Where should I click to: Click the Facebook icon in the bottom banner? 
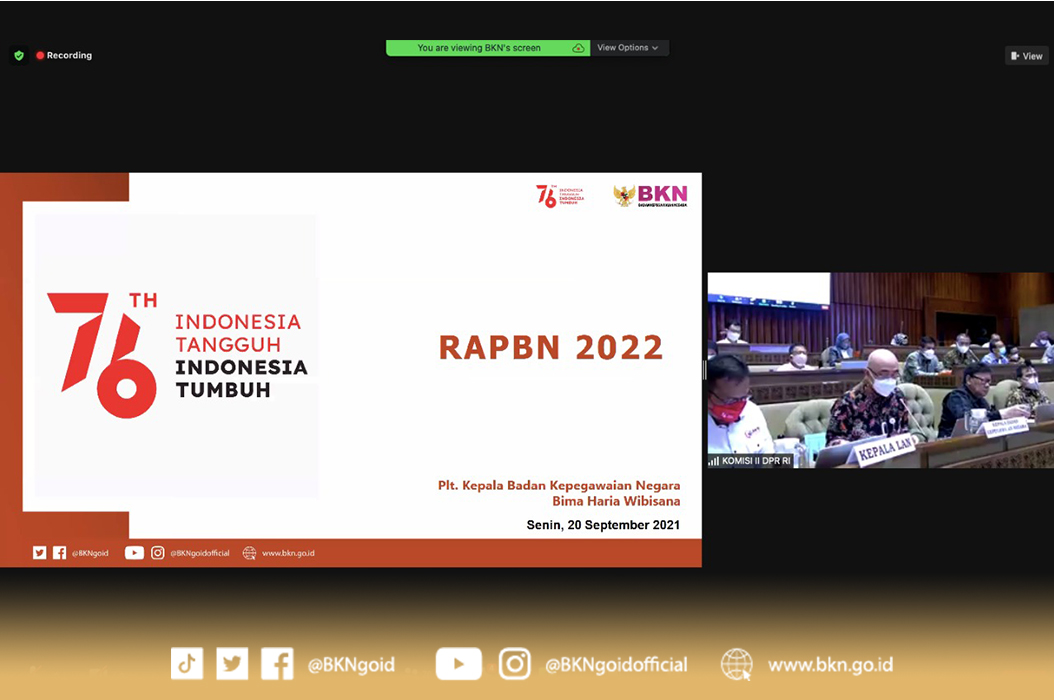[x=277, y=663]
